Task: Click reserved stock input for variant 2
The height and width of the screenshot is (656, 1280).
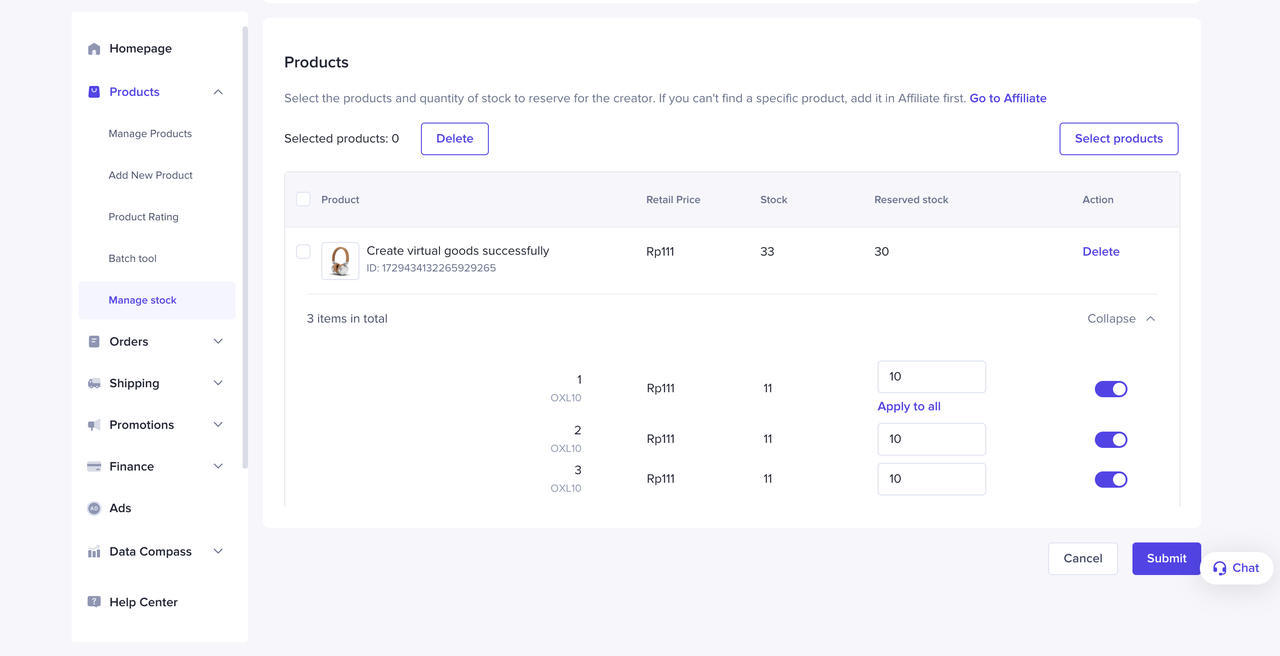Action: tap(931, 439)
